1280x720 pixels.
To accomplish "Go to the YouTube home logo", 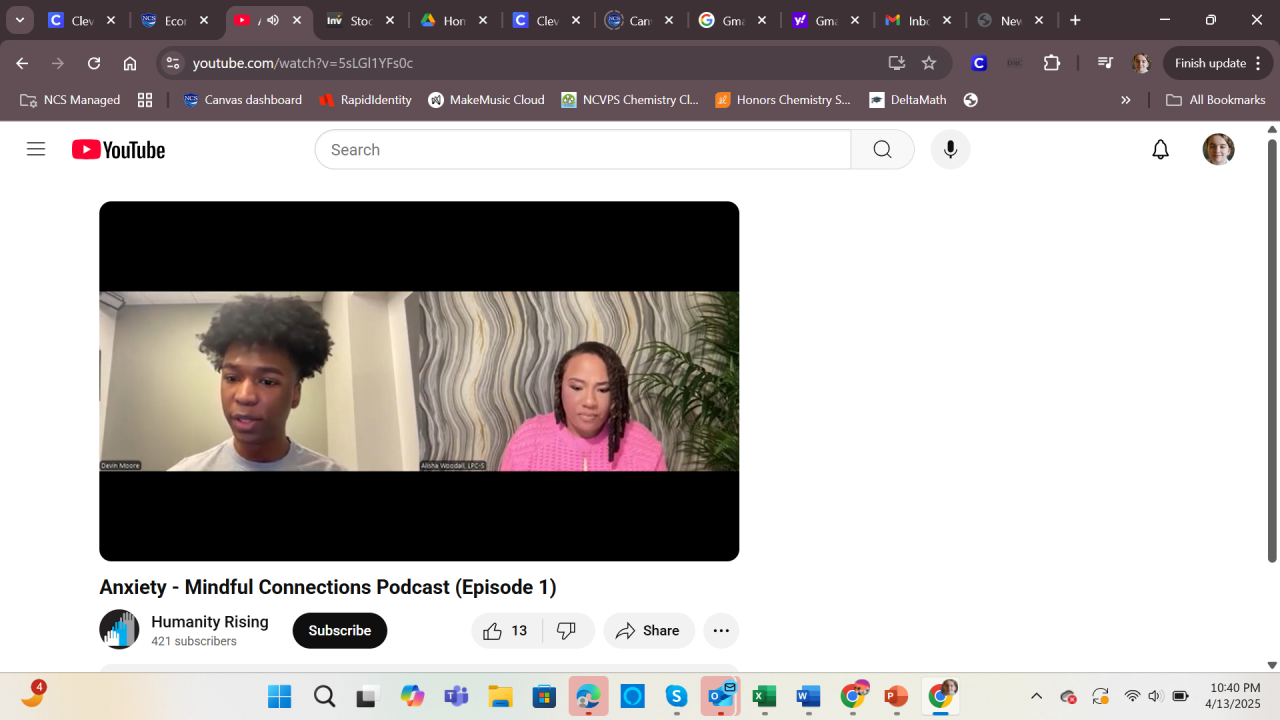I will [x=118, y=150].
